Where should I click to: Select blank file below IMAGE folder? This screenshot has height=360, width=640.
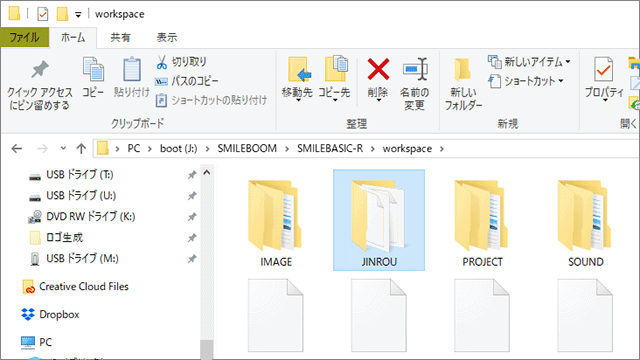[276, 315]
